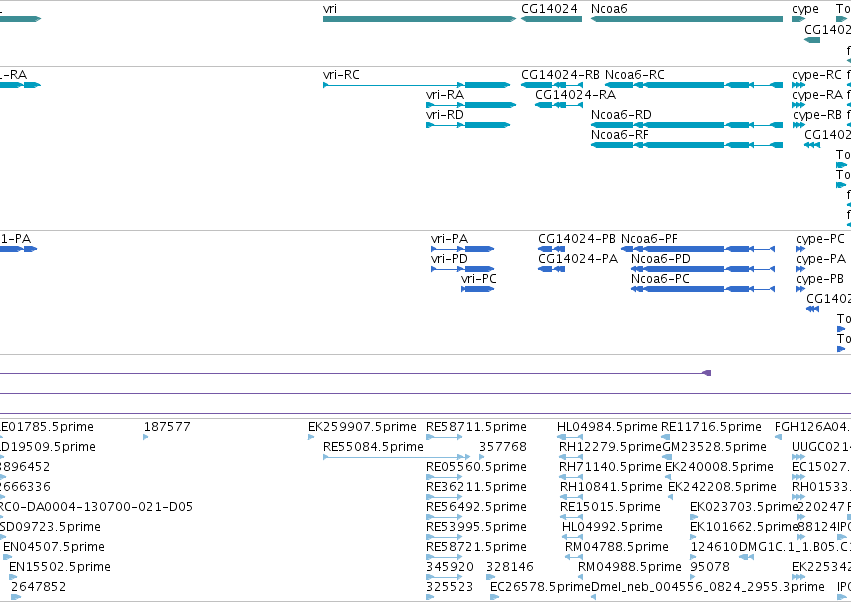Click the Ncoa6-RF transcript
This screenshot has height=602, width=851.
pos(687,145)
